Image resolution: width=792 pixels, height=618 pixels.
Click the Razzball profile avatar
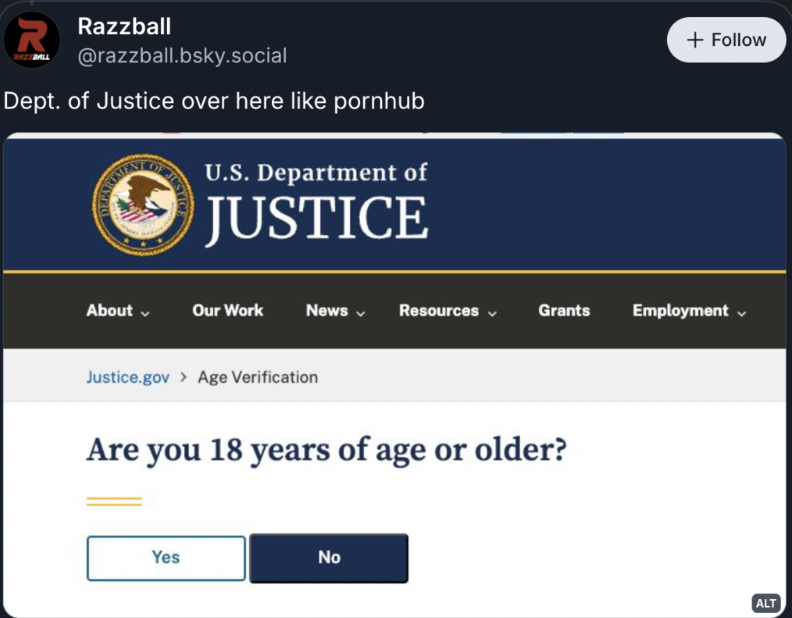(x=32, y=41)
